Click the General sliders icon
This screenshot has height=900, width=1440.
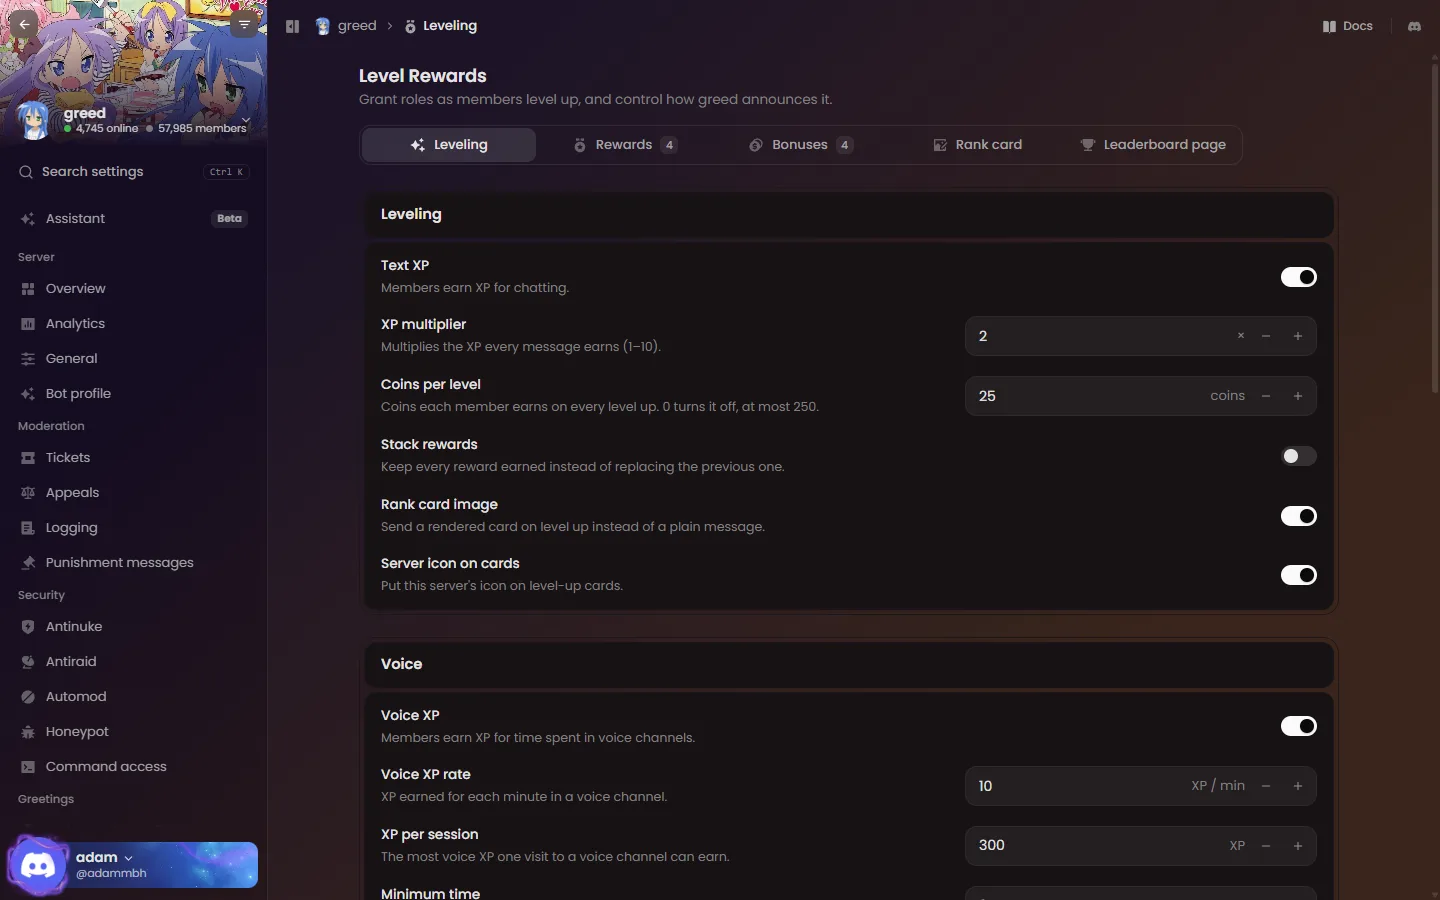tap(28, 359)
